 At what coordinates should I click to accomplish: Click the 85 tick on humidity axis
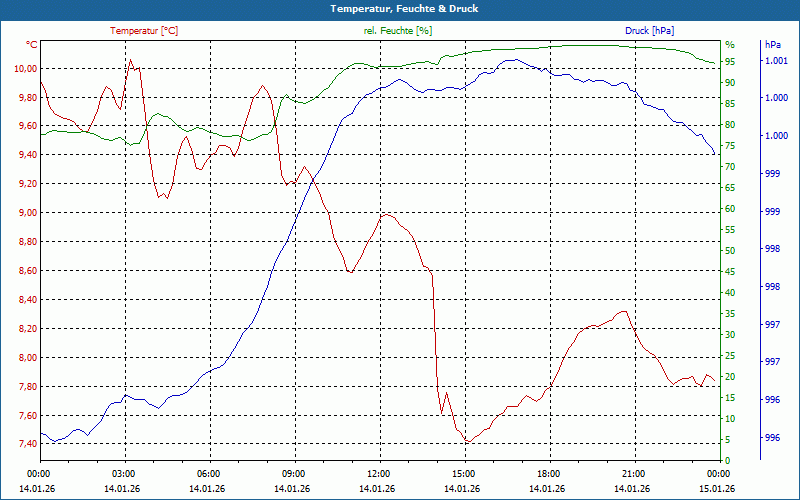730,104
